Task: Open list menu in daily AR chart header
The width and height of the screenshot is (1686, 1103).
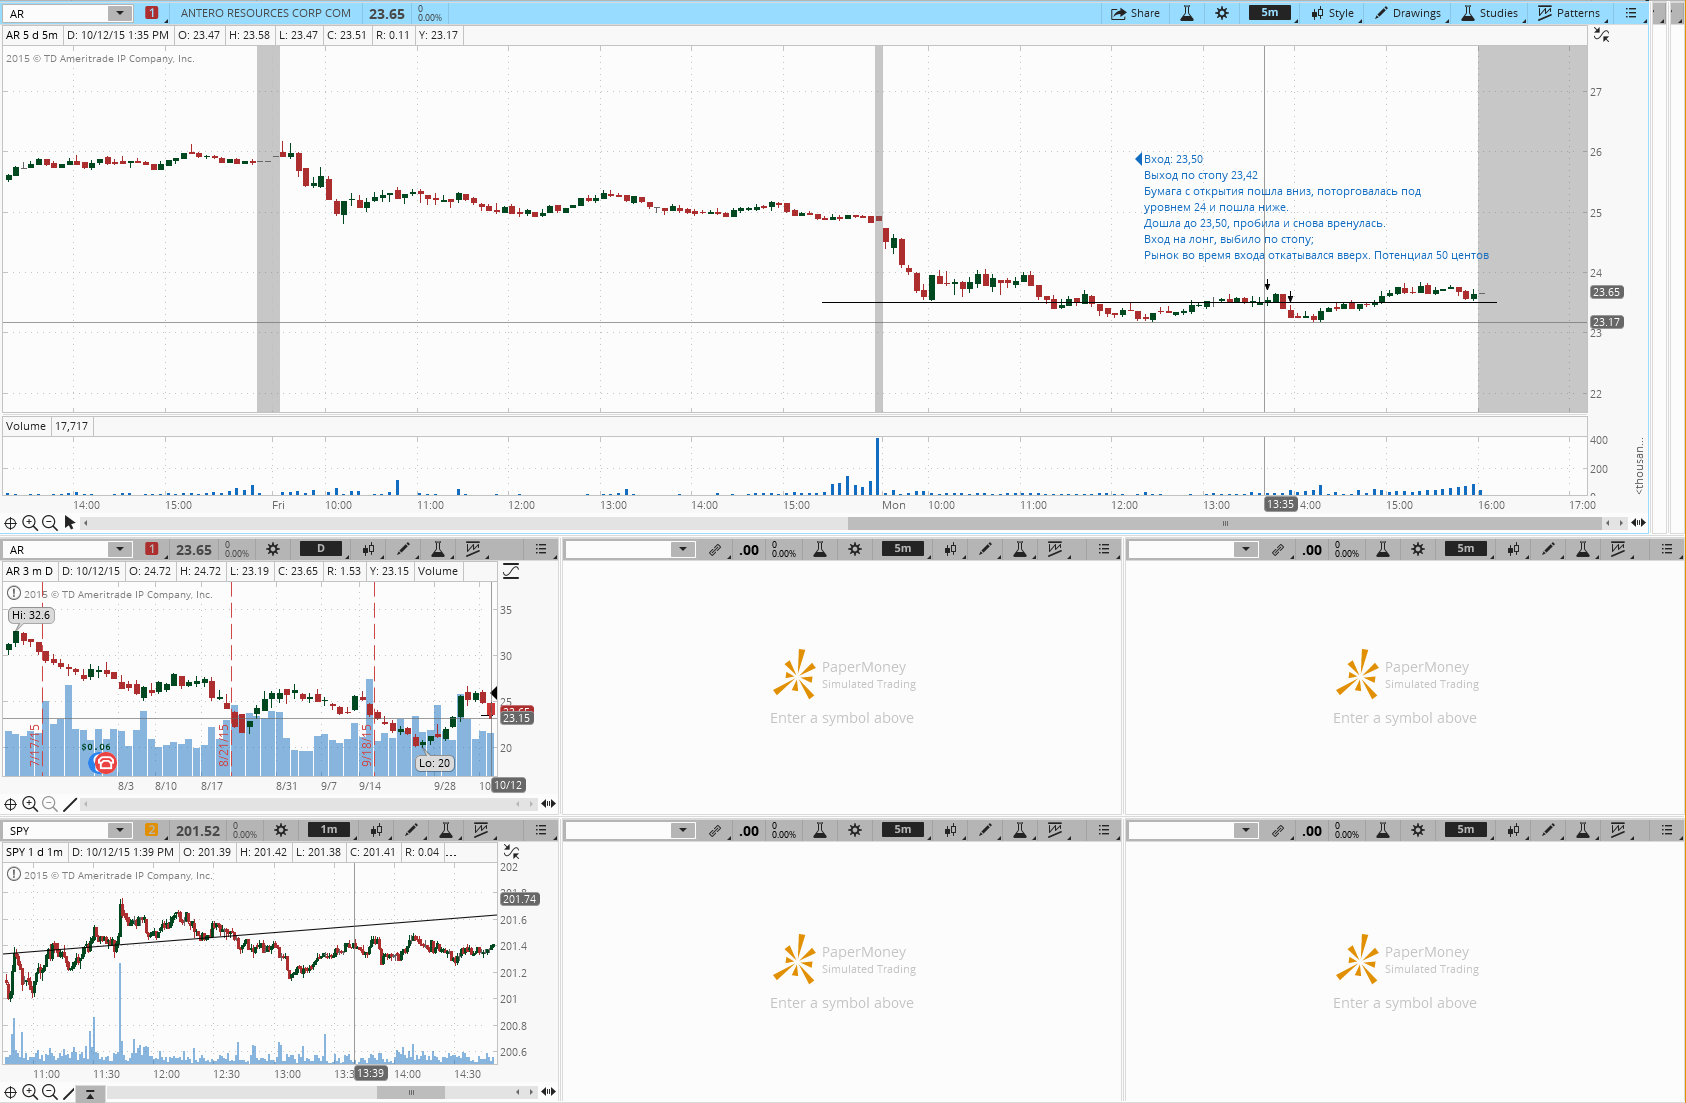Action: [541, 549]
